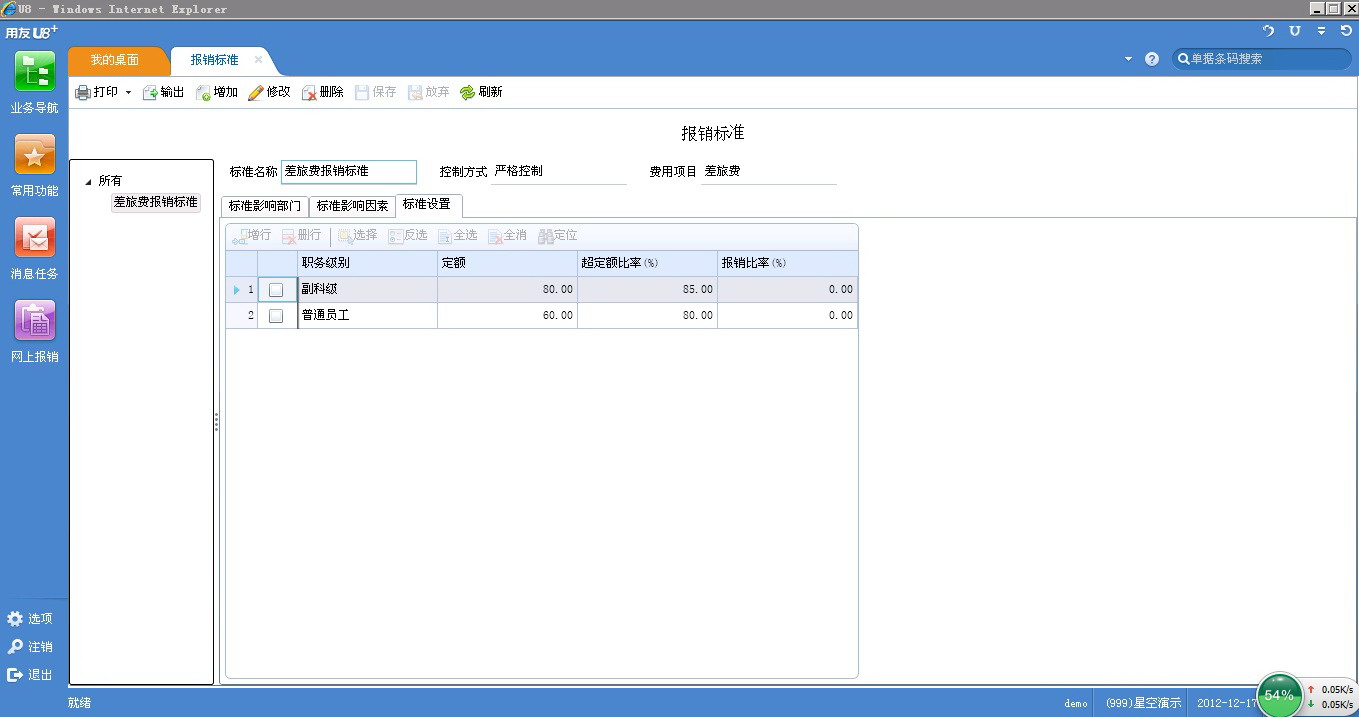Screen dimensions: 1359x717
Task: Click 报销比率(%) column header
Action: click(787, 263)
